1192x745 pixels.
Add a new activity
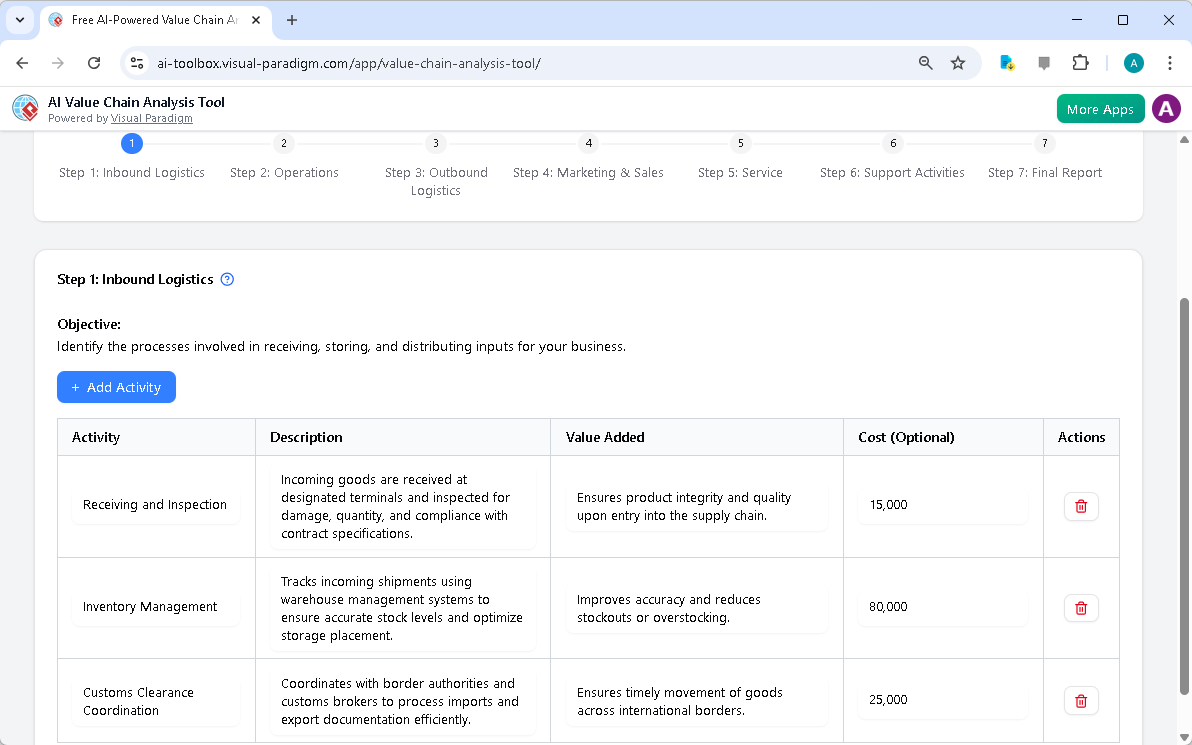[116, 387]
